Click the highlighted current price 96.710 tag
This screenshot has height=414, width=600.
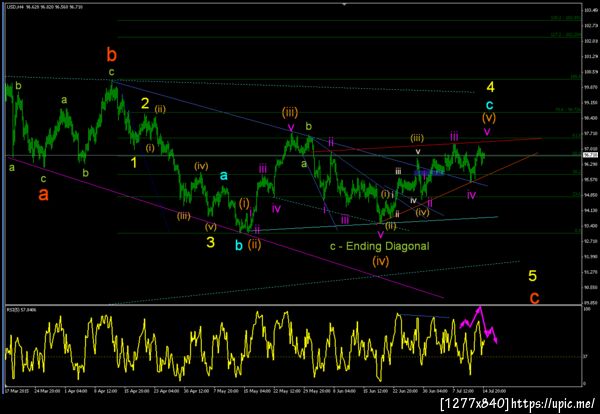coord(590,155)
